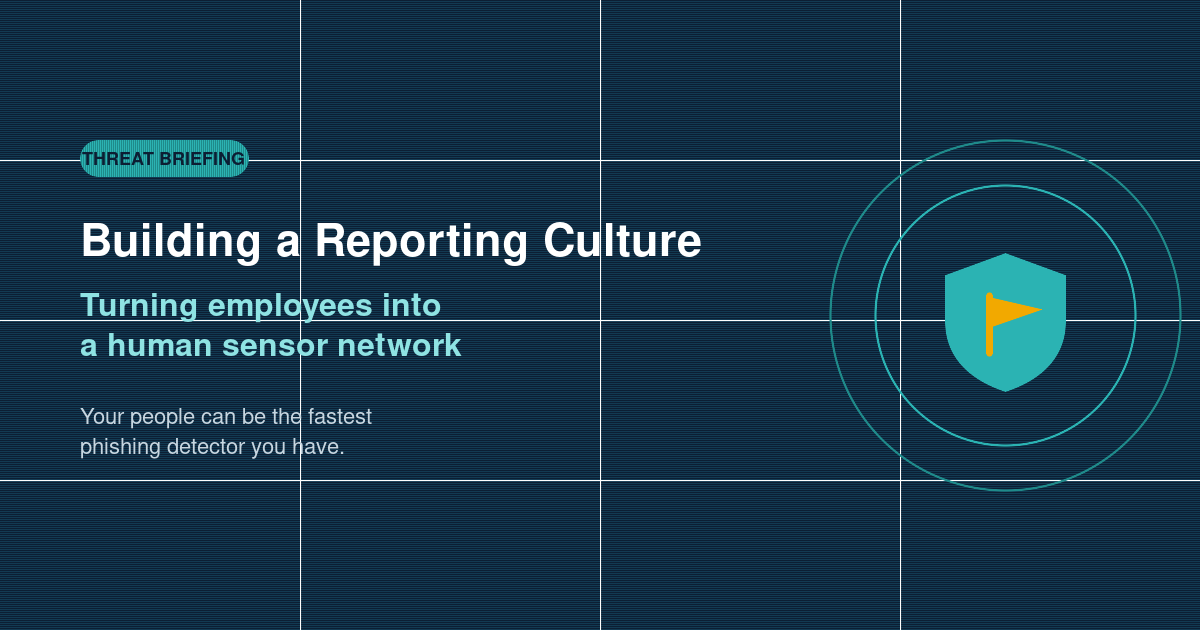Click the "a human sensor network" line

[271, 345]
